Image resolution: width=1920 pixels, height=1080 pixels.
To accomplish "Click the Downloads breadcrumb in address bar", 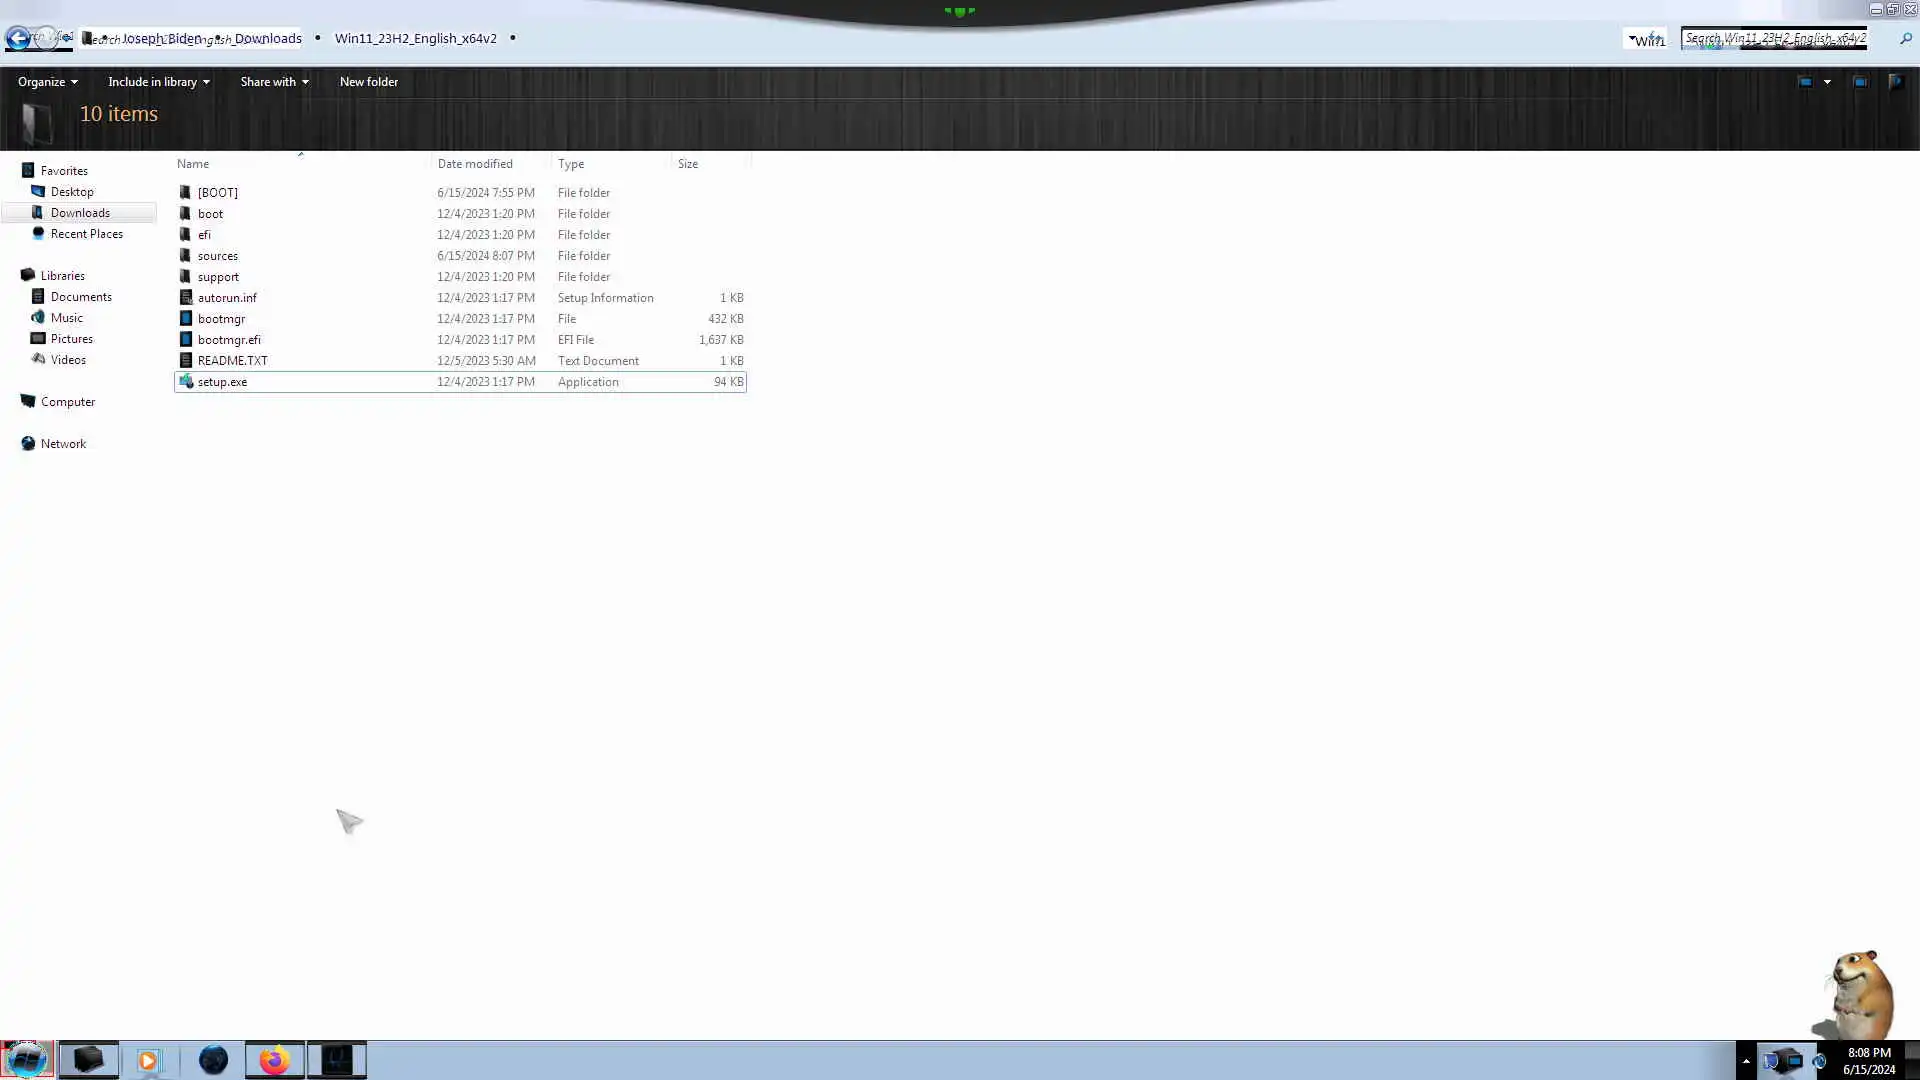I will coord(268,38).
